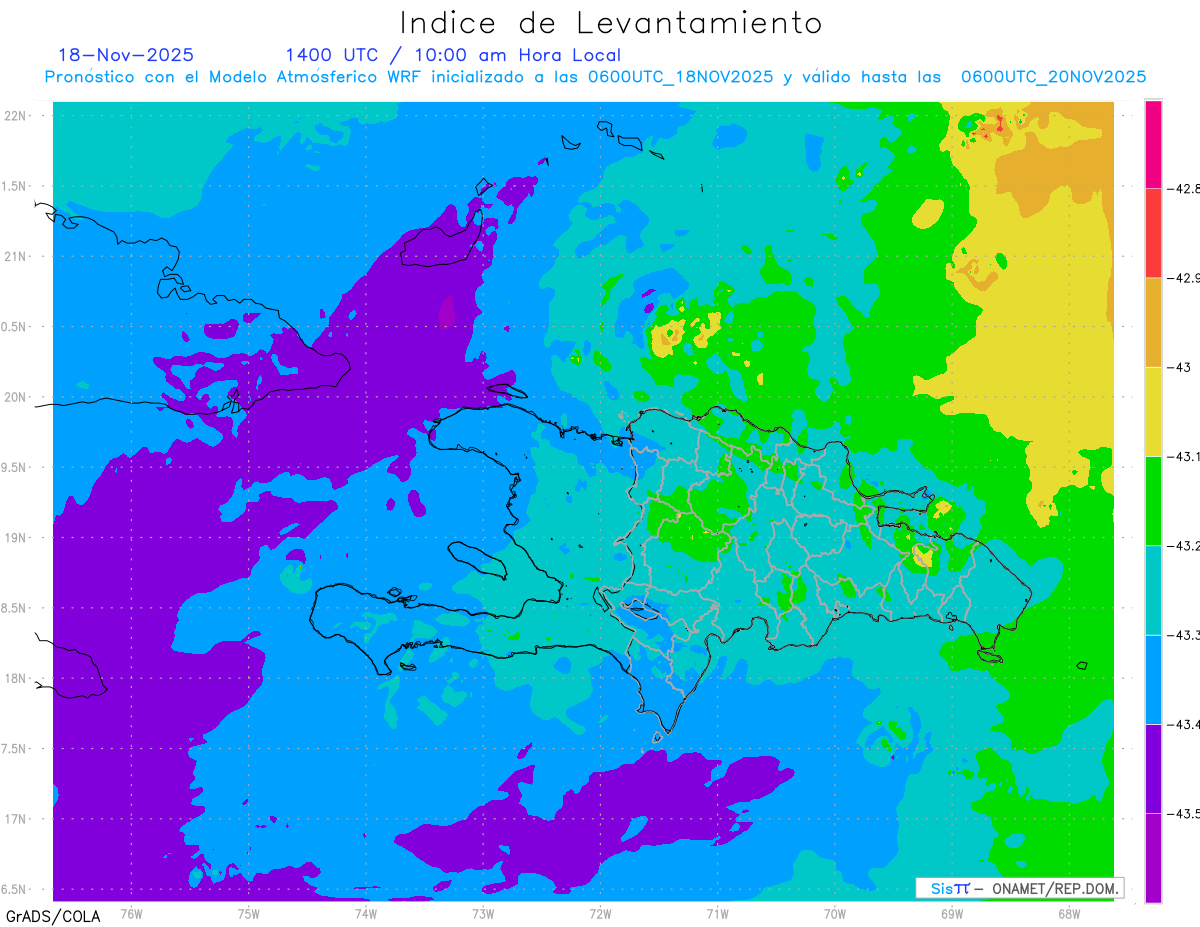Click the legend value "-43.2"
The image size is (1200, 927).
[1183, 546]
